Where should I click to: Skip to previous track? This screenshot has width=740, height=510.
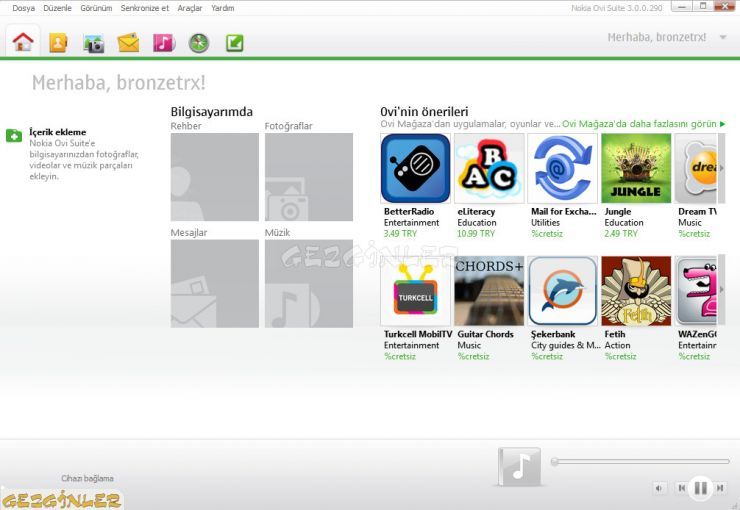681,488
